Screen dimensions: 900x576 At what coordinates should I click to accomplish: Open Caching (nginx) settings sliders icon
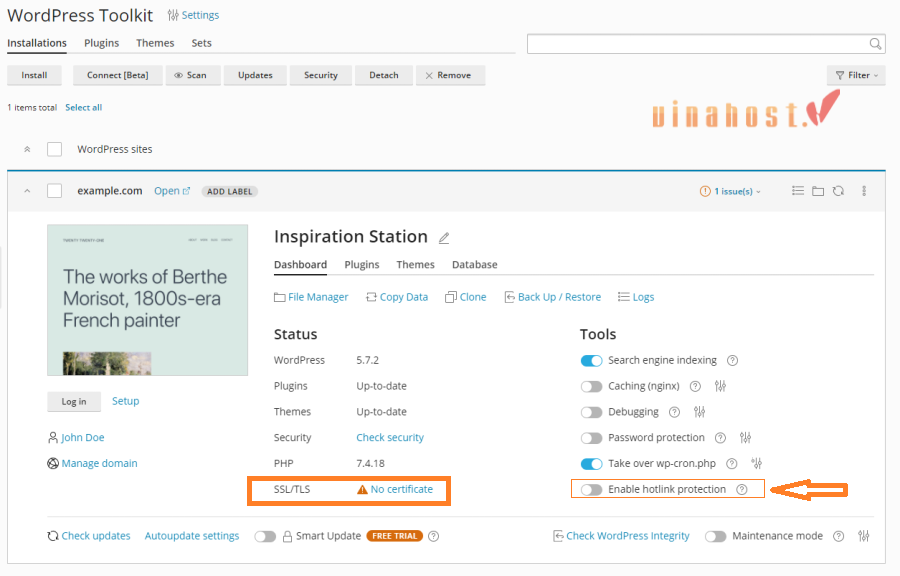(x=720, y=386)
